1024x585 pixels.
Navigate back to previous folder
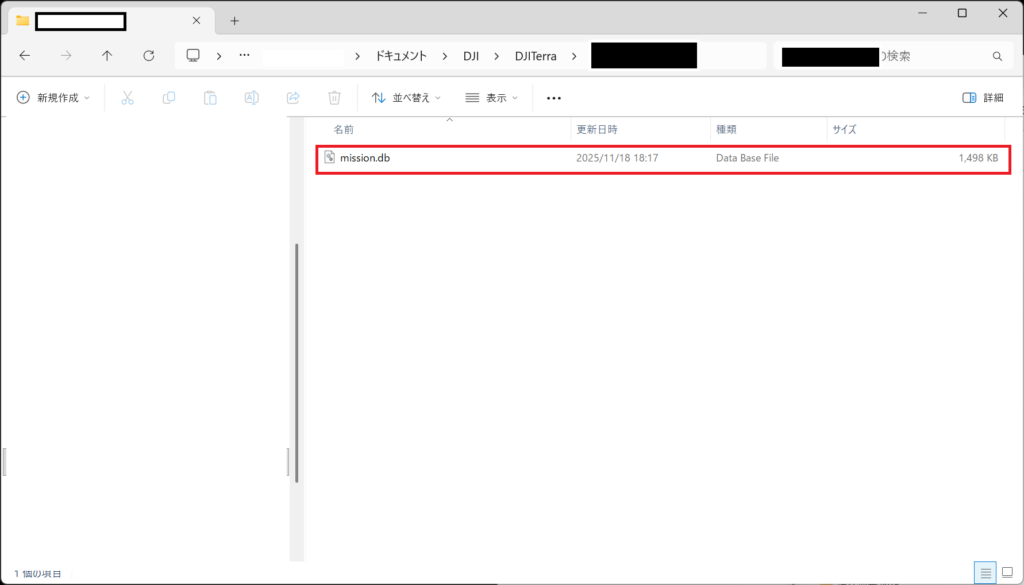25,56
